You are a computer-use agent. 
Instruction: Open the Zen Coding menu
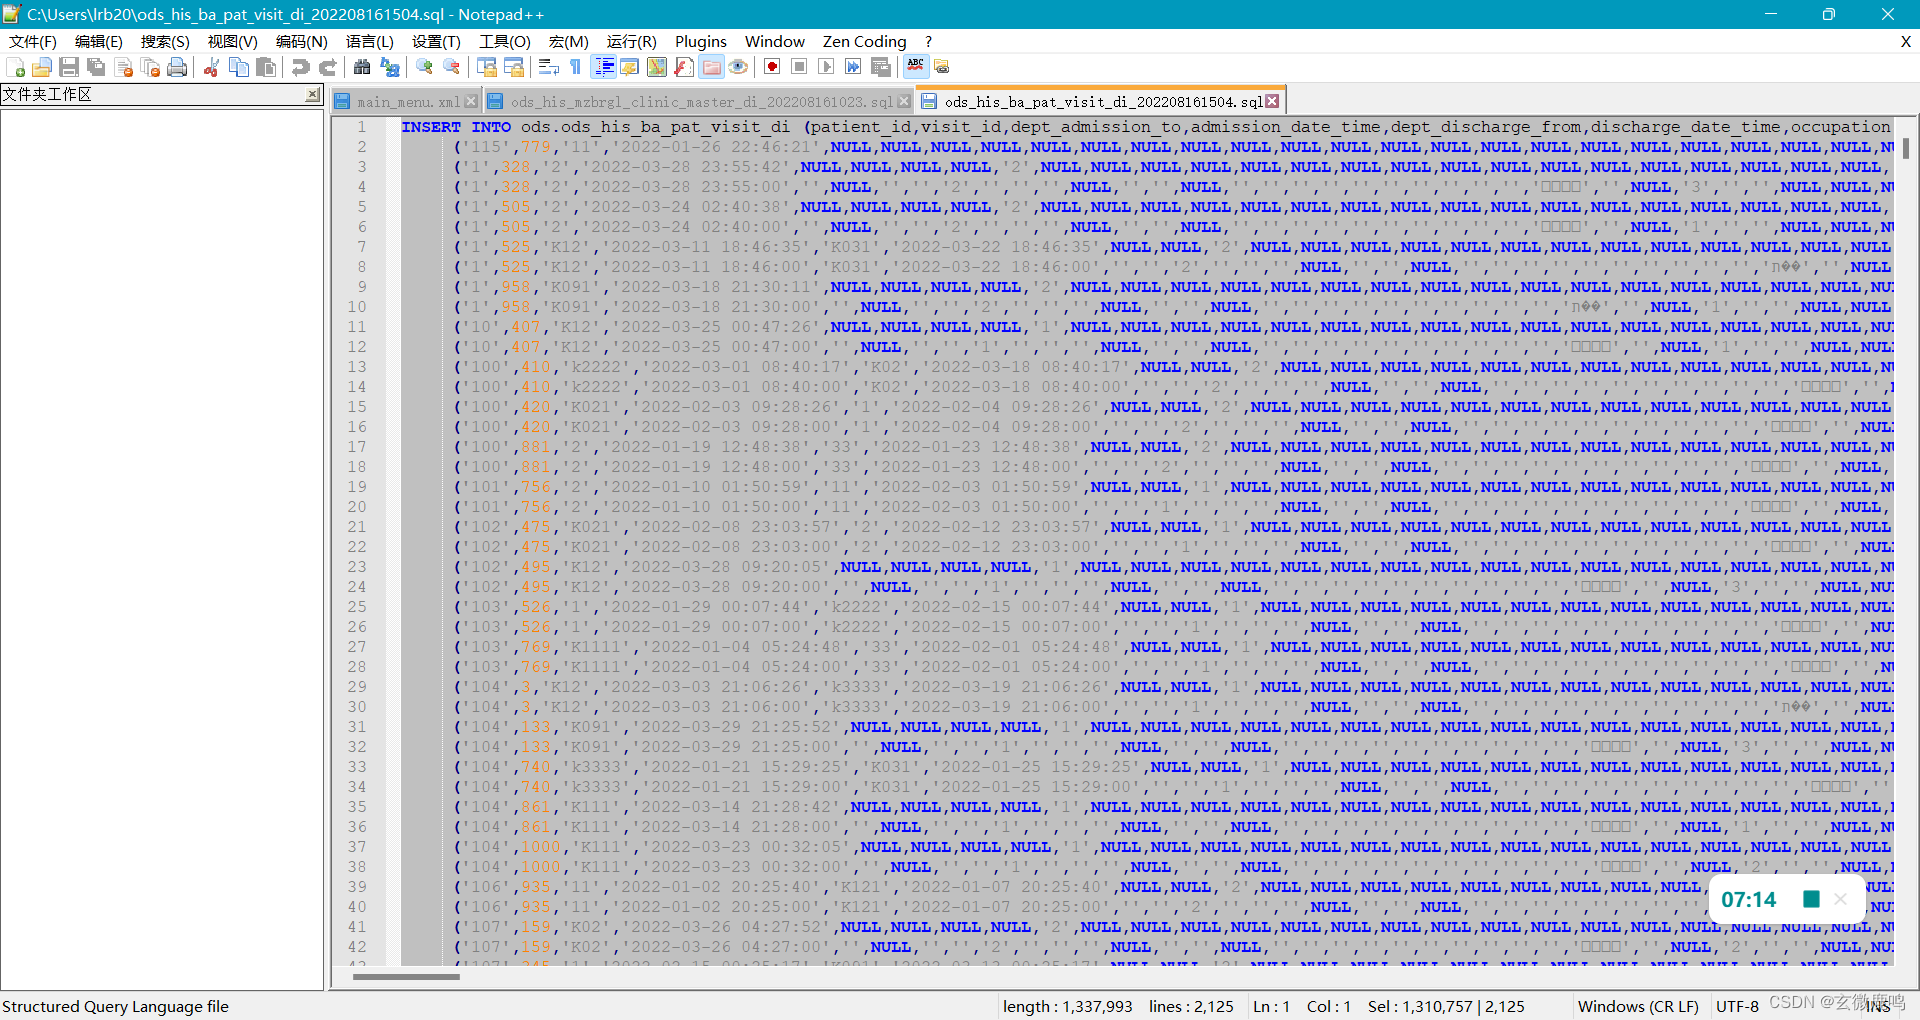pos(865,41)
